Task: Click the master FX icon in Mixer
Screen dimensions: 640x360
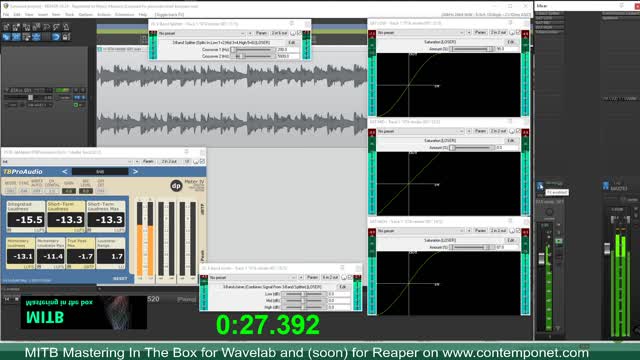Action: 606,186
